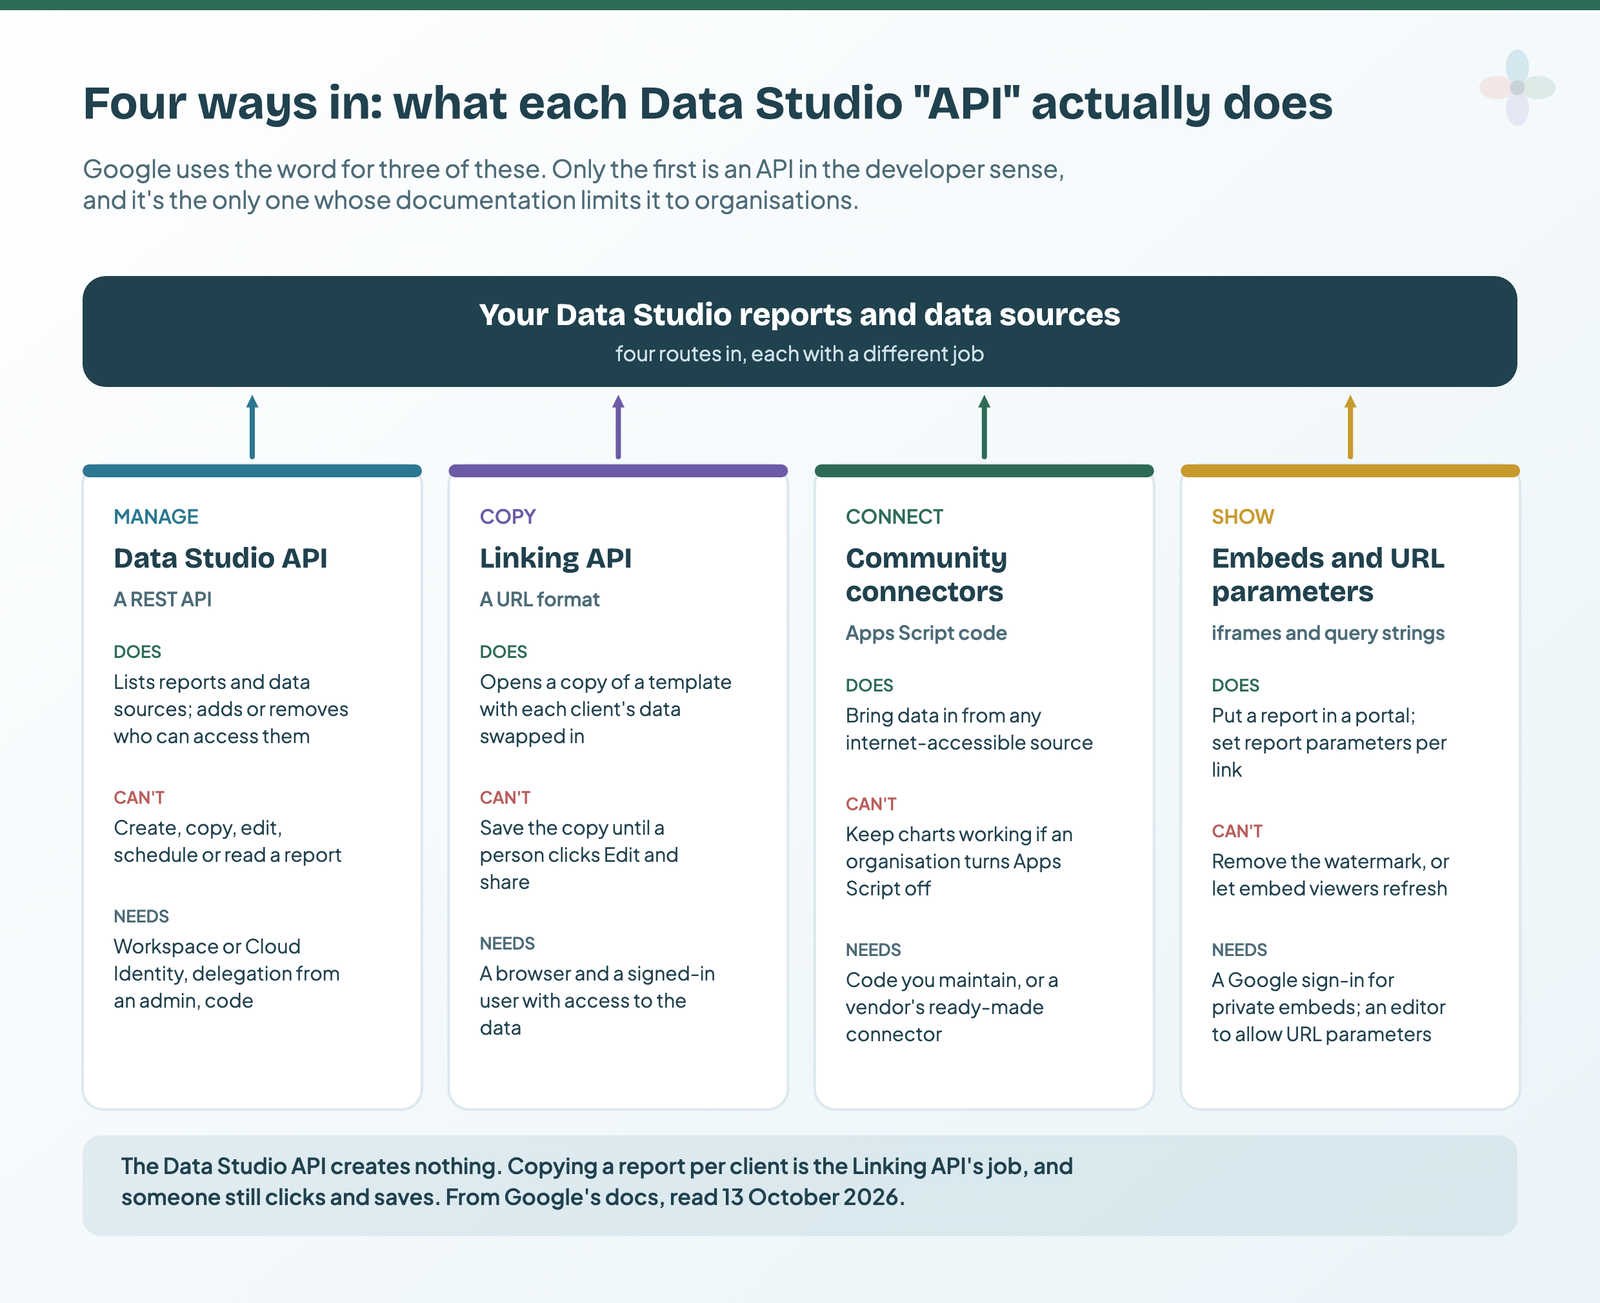This screenshot has width=1600, height=1303.
Task: Select "Code you maintain, or a vendor's" text
Action: pyautogui.click(x=952, y=1007)
